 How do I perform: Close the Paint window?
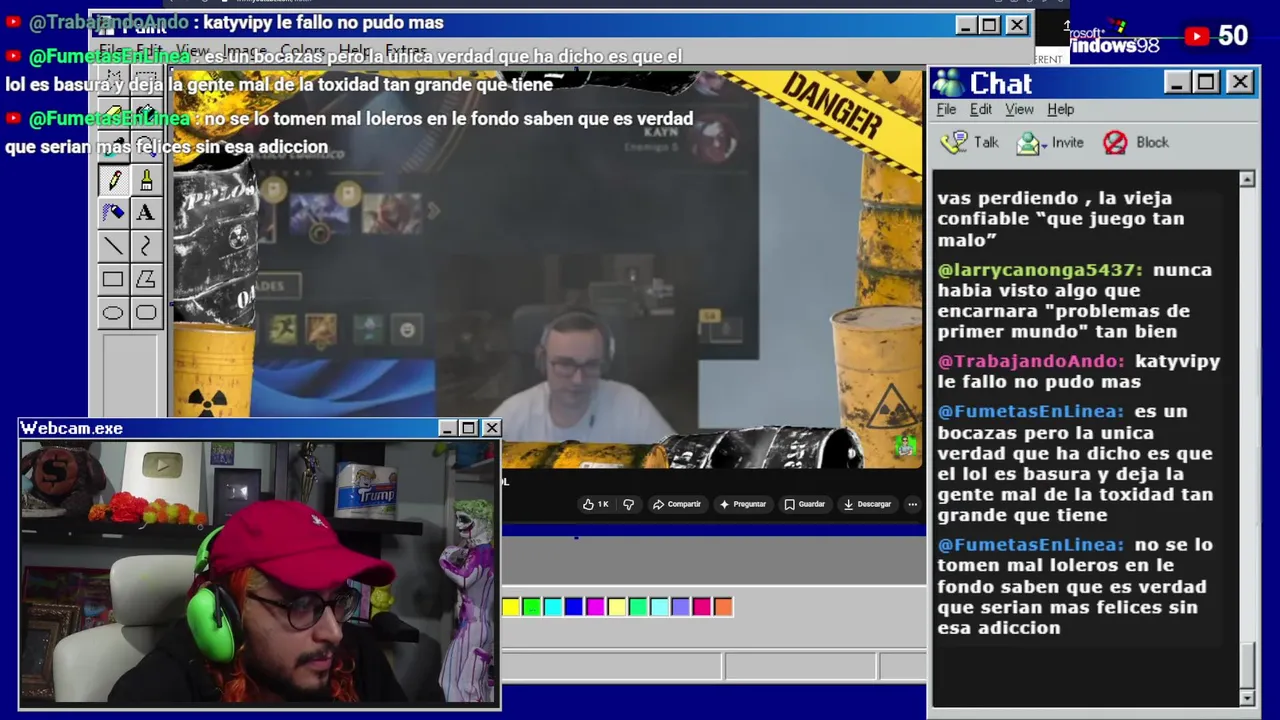pyautogui.click(x=1017, y=25)
